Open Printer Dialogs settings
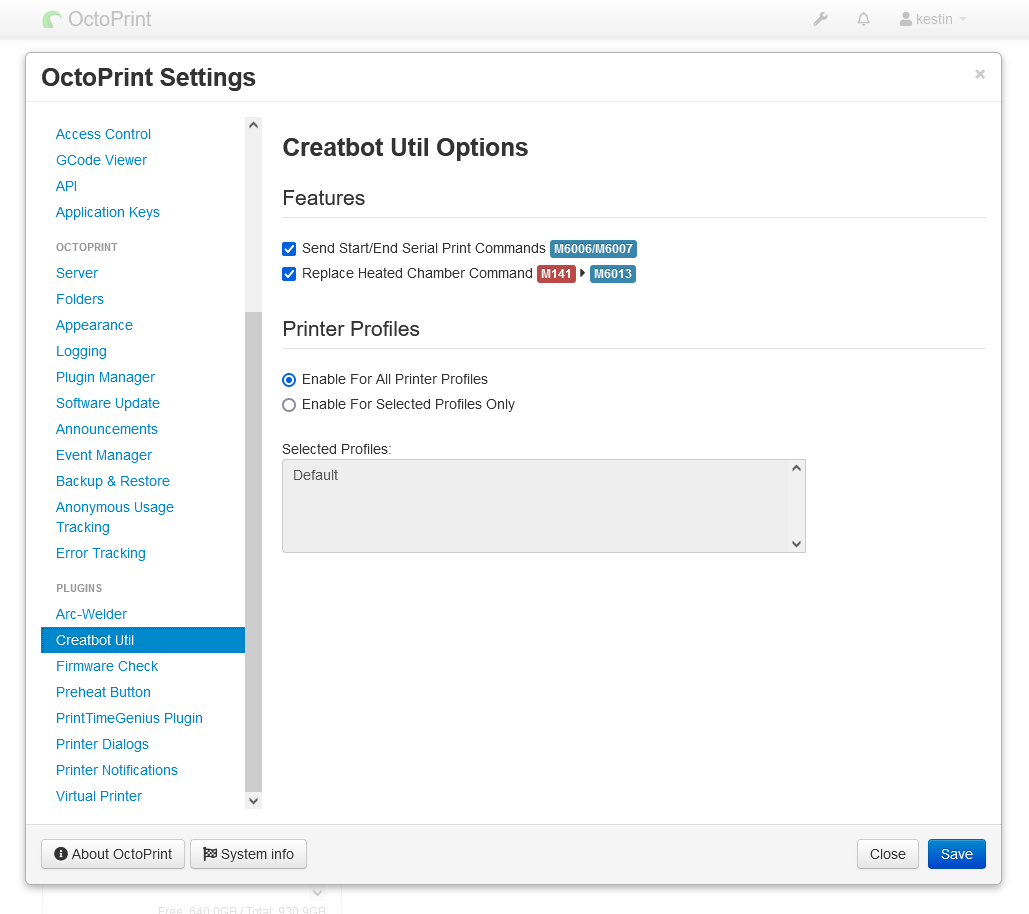Viewport: 1029px width, 914px height. point(102,744)
